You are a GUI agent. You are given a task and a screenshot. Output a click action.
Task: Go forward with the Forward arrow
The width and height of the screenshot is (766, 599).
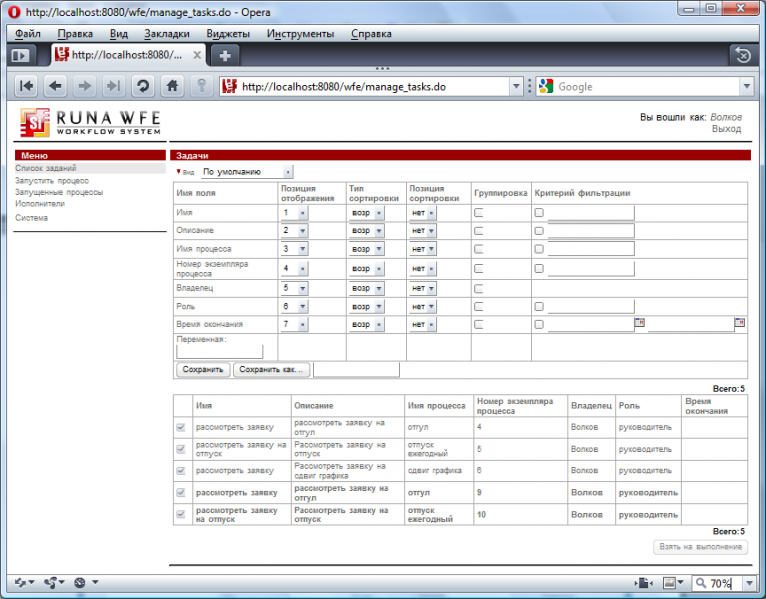[85, 86]
